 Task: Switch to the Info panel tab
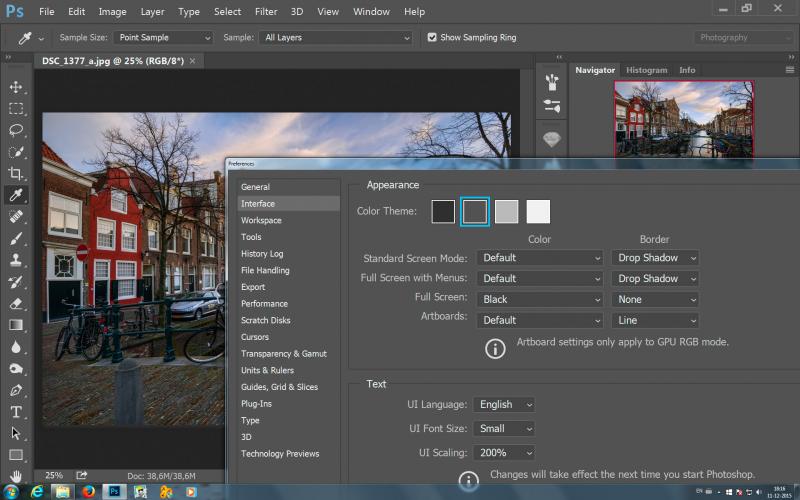click(x=687, y=70)
